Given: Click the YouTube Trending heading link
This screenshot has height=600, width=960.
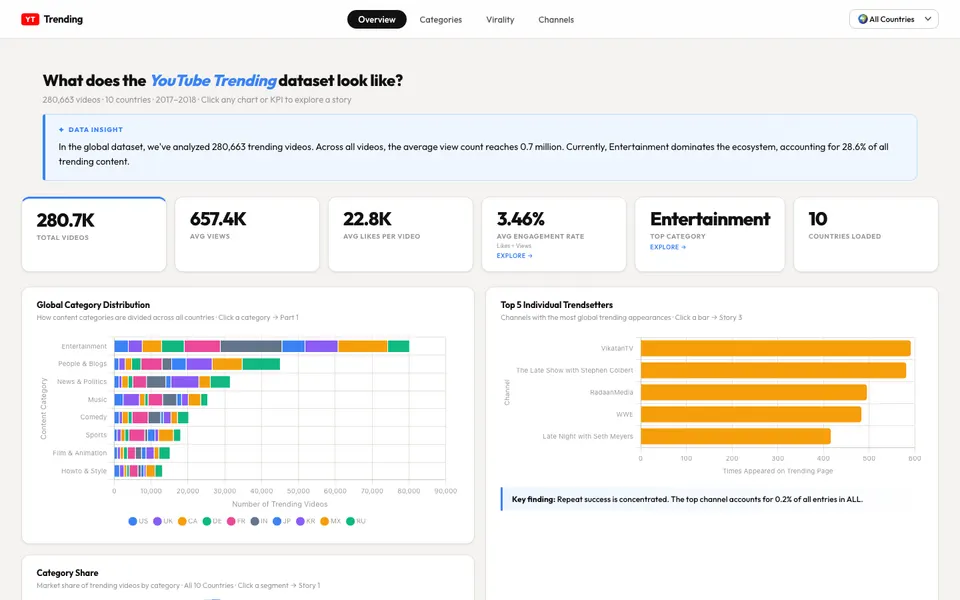Looking at the screenshot, I should [213, 80].
